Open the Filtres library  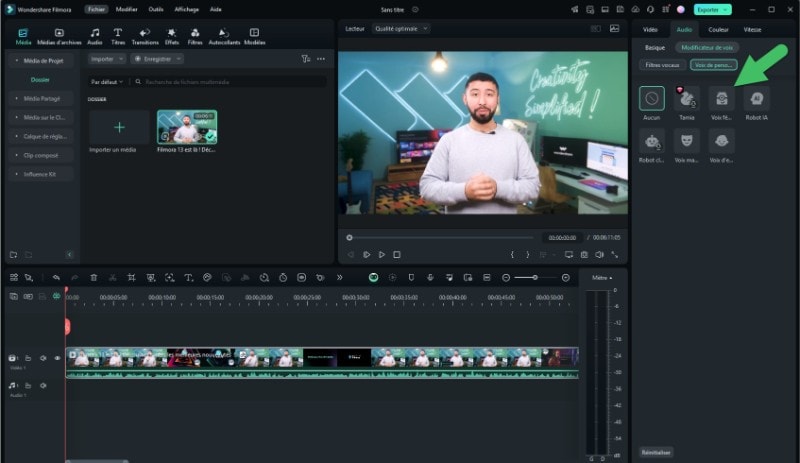pyautogui.click(x=195, y=37)
